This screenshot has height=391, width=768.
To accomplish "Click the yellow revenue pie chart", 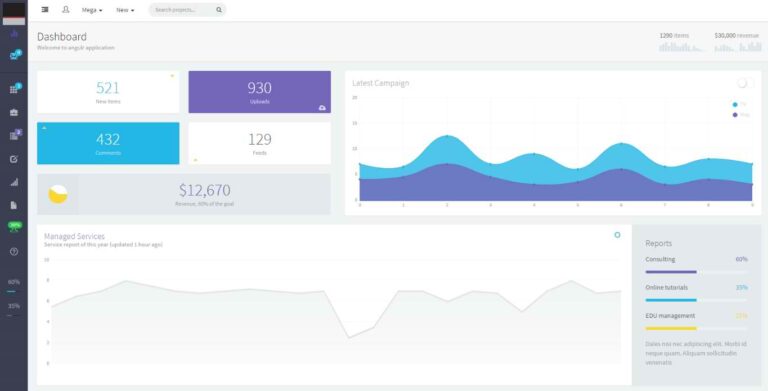I will click(x=58, y=194).
